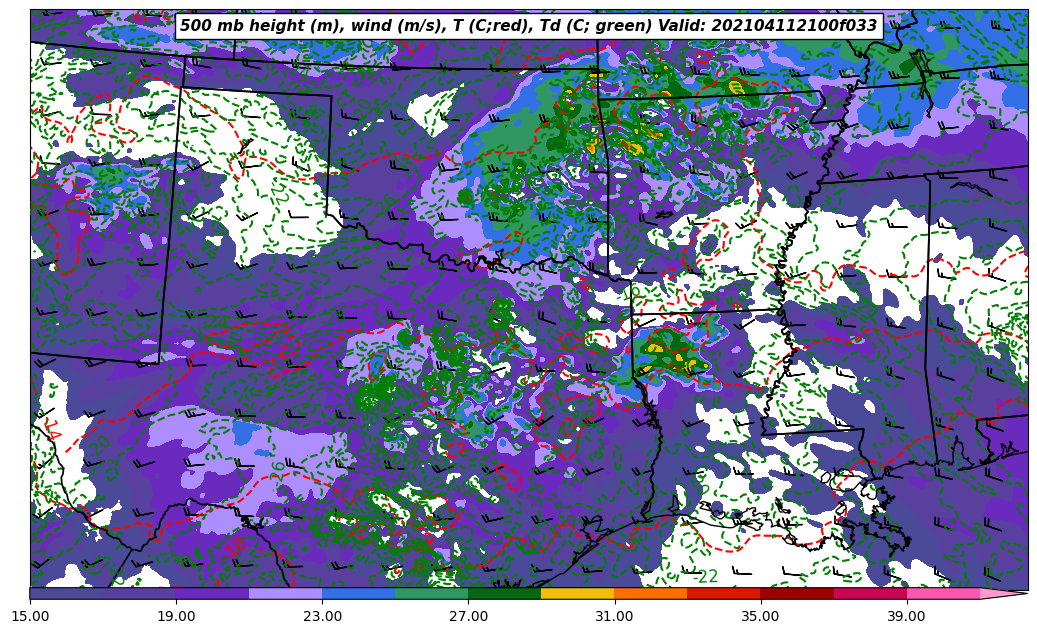Click the dark green colorbar segment
This screenshot has height=633, width=1037.
pos(504,593)
